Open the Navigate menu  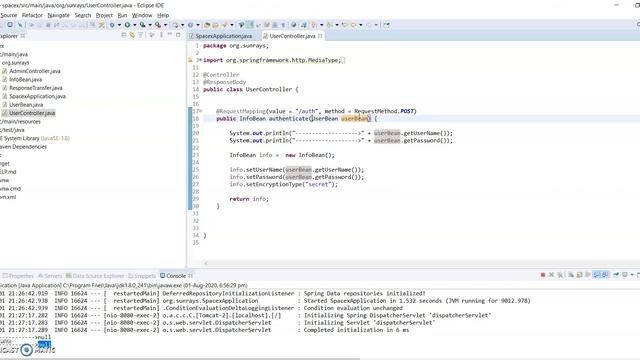pyautogui.click(x=58, y=15)
